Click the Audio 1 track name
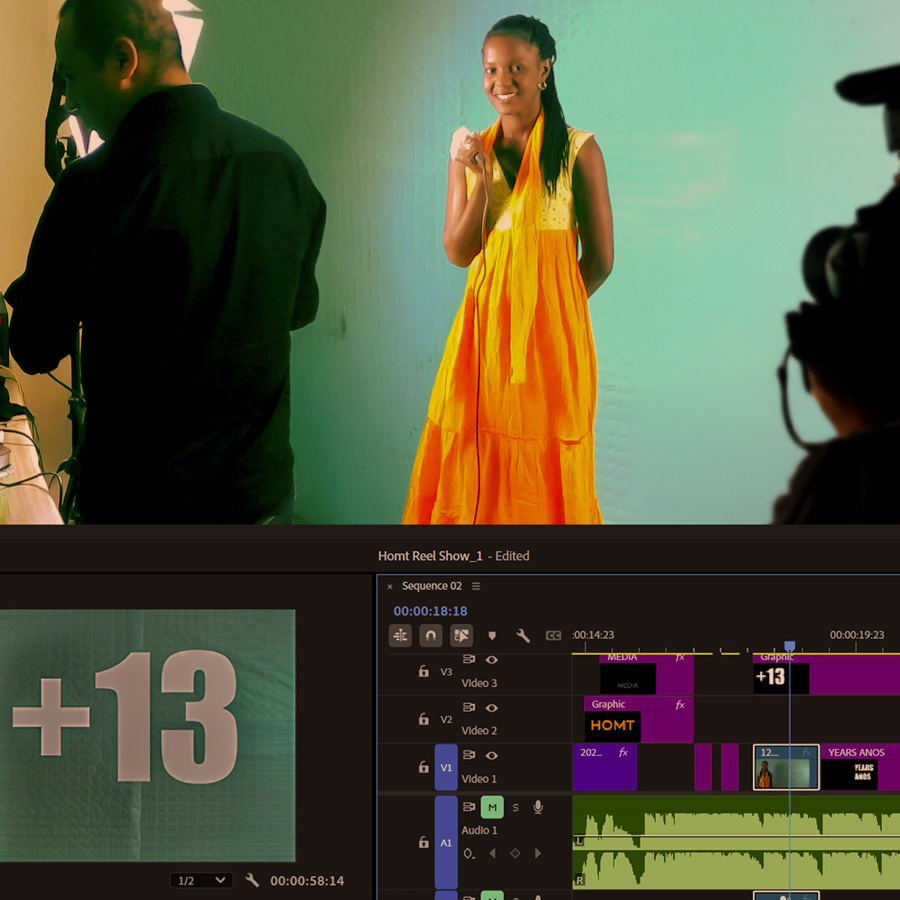The image size is (900, 900). (479, 830)
